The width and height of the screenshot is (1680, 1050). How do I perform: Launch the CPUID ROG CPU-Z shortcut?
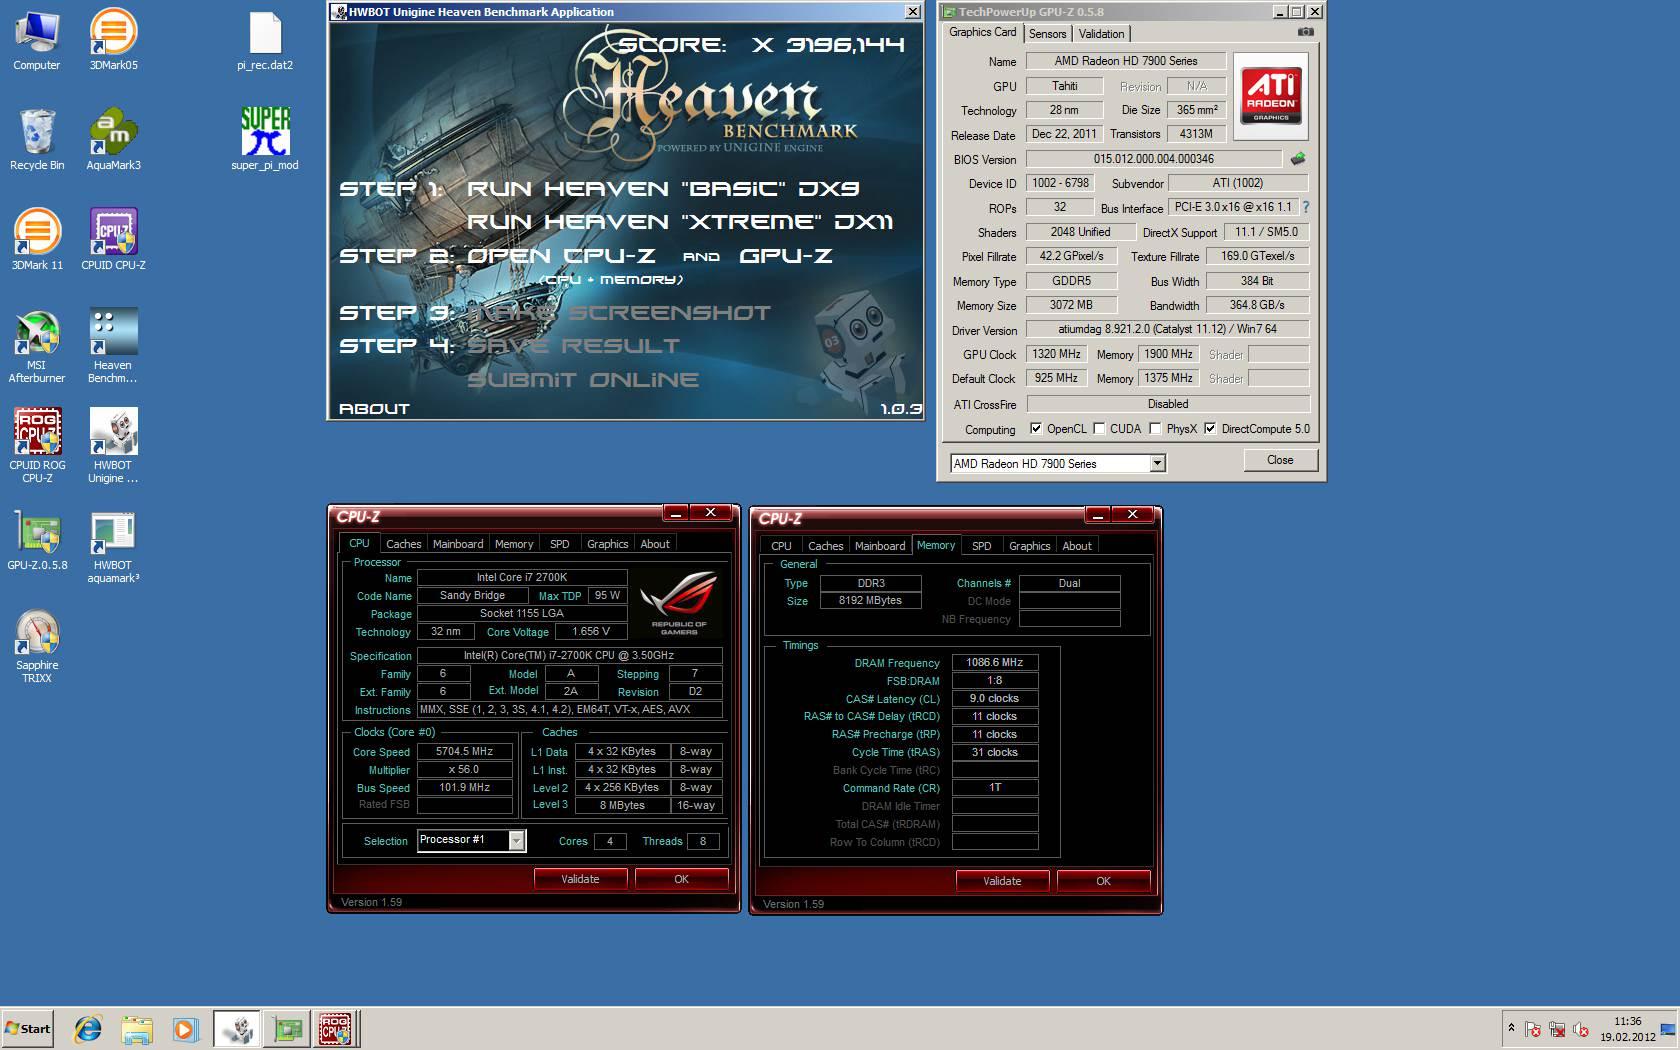[37, 446]
